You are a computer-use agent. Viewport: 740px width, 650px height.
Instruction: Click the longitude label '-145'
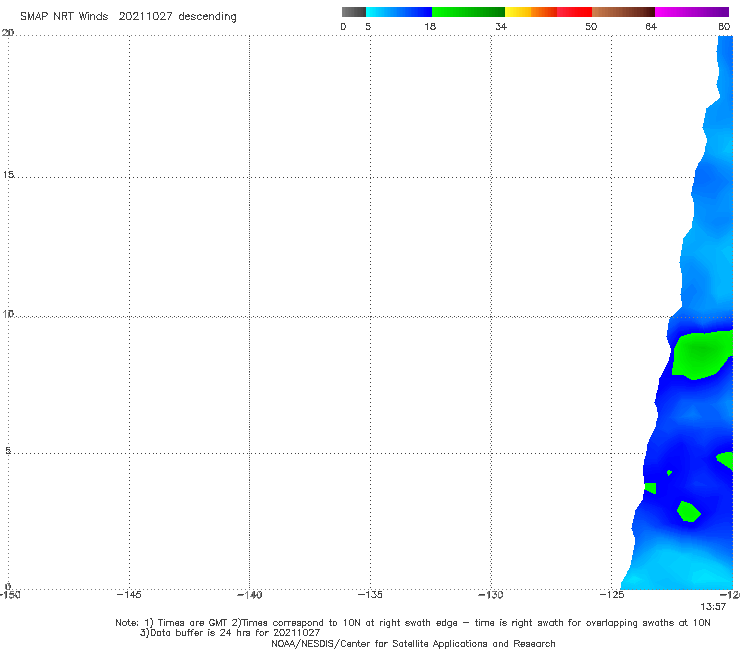click(129, 595)
